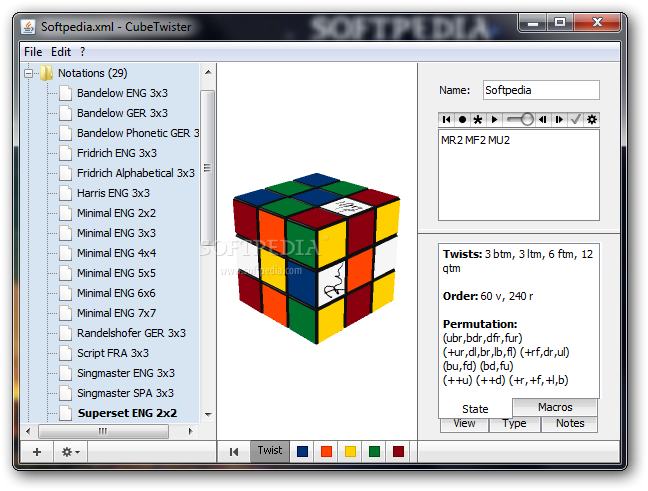Click the tree's vertical scrollbar thumb
Screen dimensions: 648x491
pyautogui.click(x=207, y=168)
